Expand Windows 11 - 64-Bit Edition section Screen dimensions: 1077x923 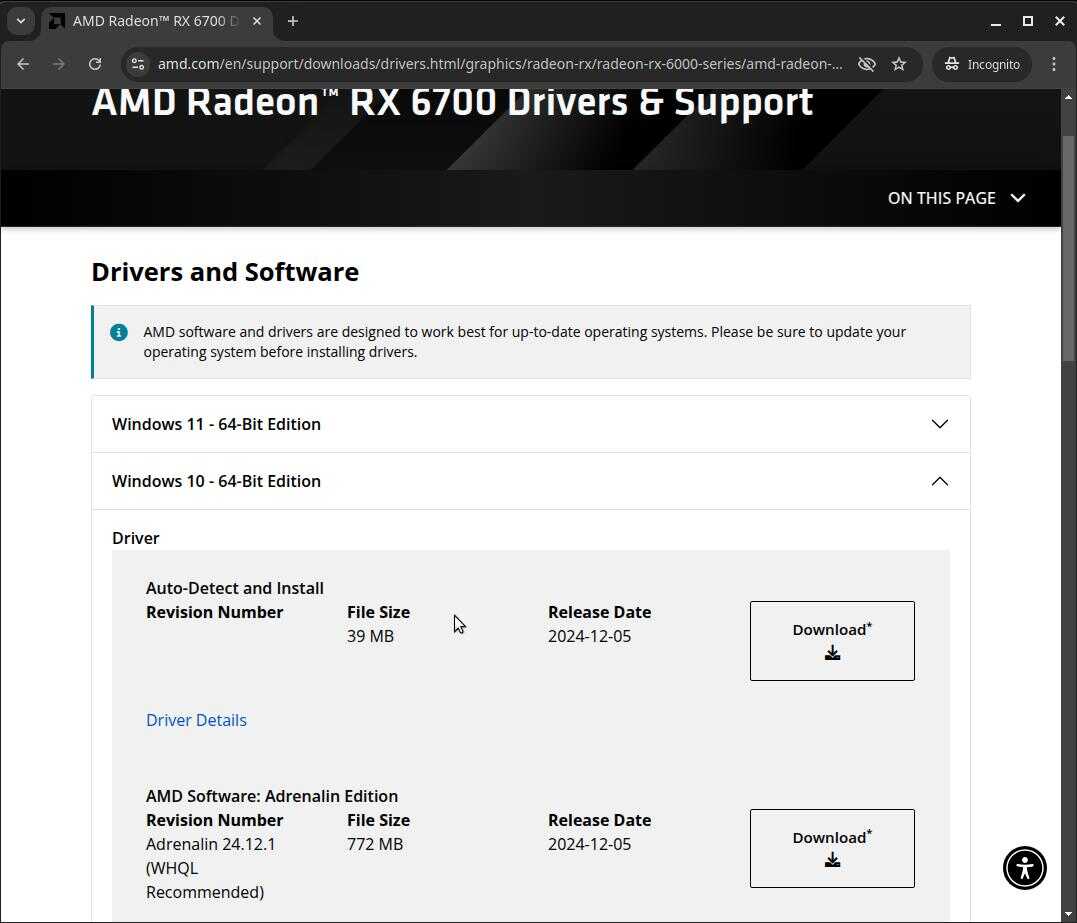click(530, 424)
